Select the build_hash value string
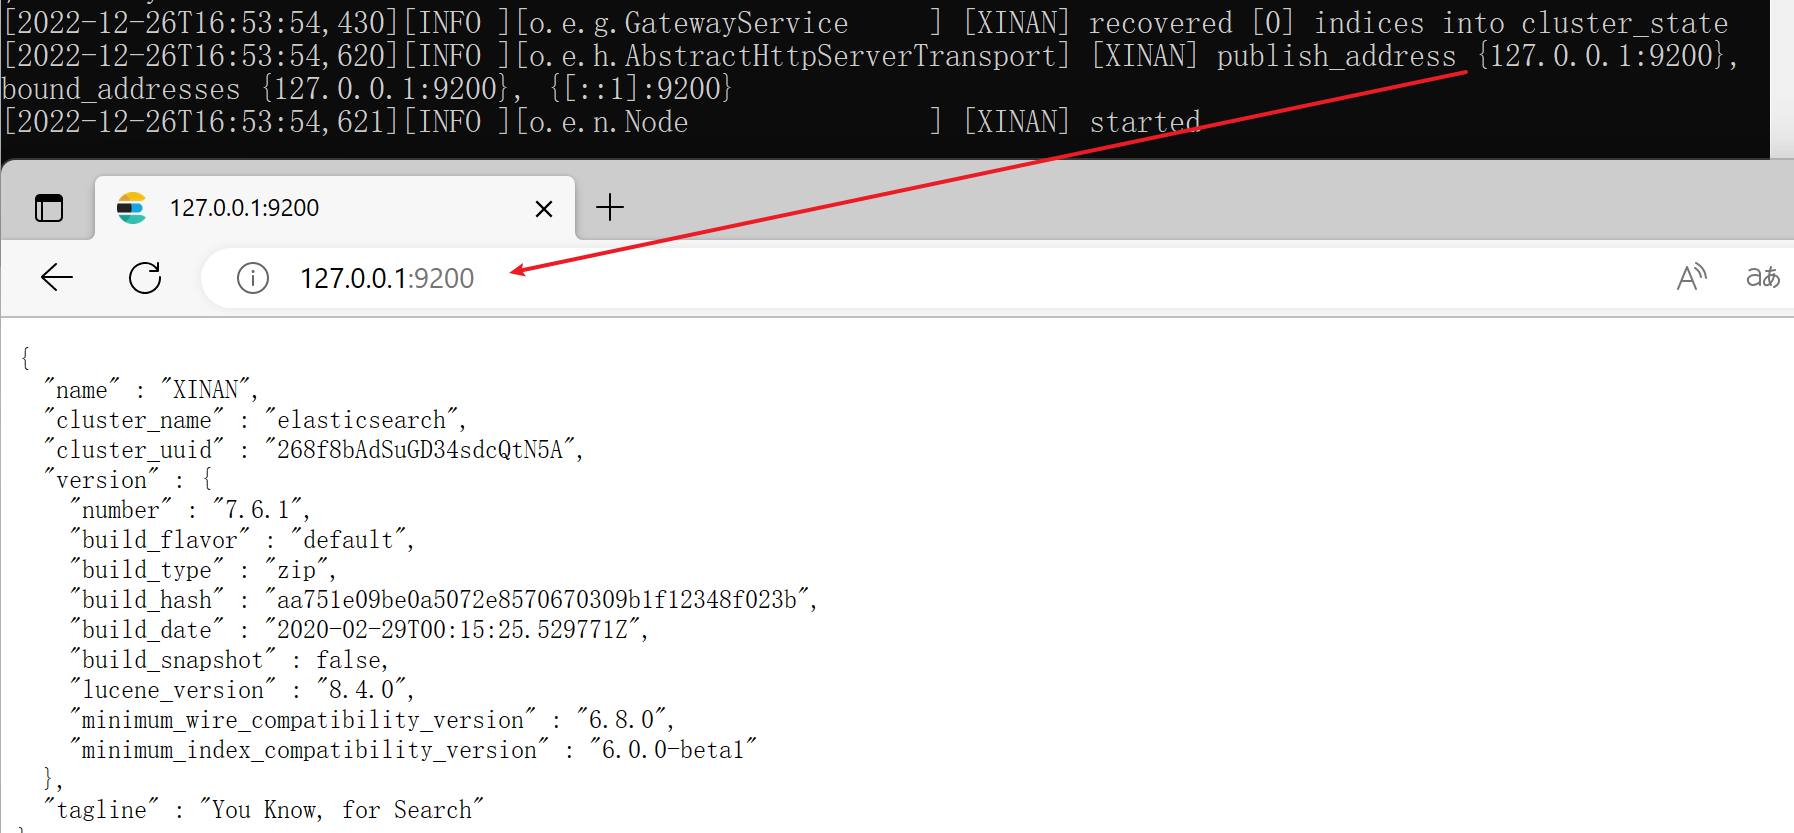 (x=537, y=600)
